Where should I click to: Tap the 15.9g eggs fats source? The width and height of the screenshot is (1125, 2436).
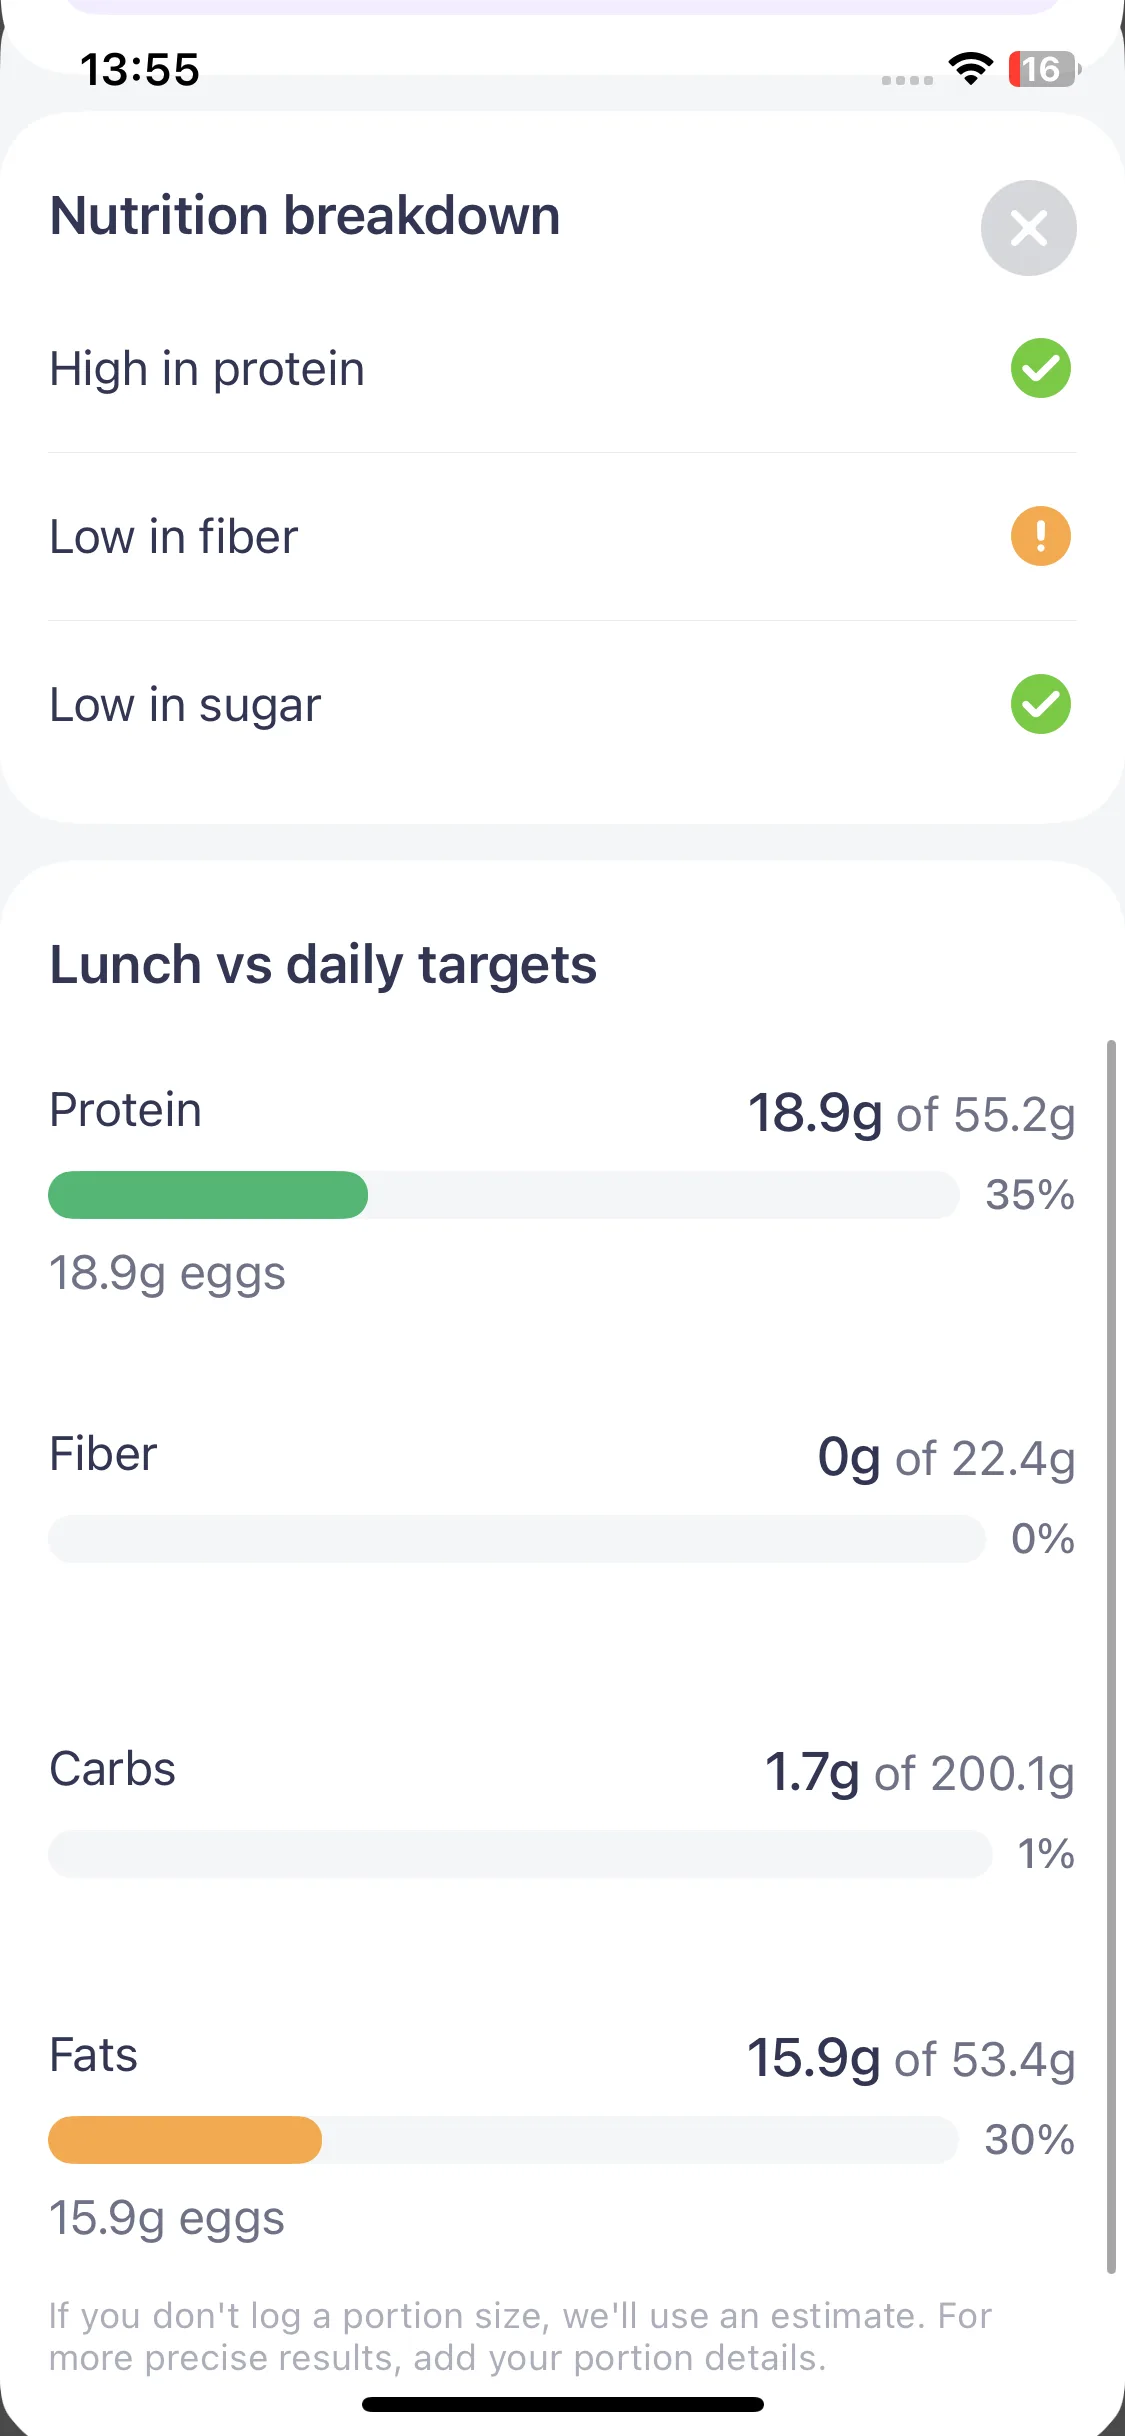167,2218
